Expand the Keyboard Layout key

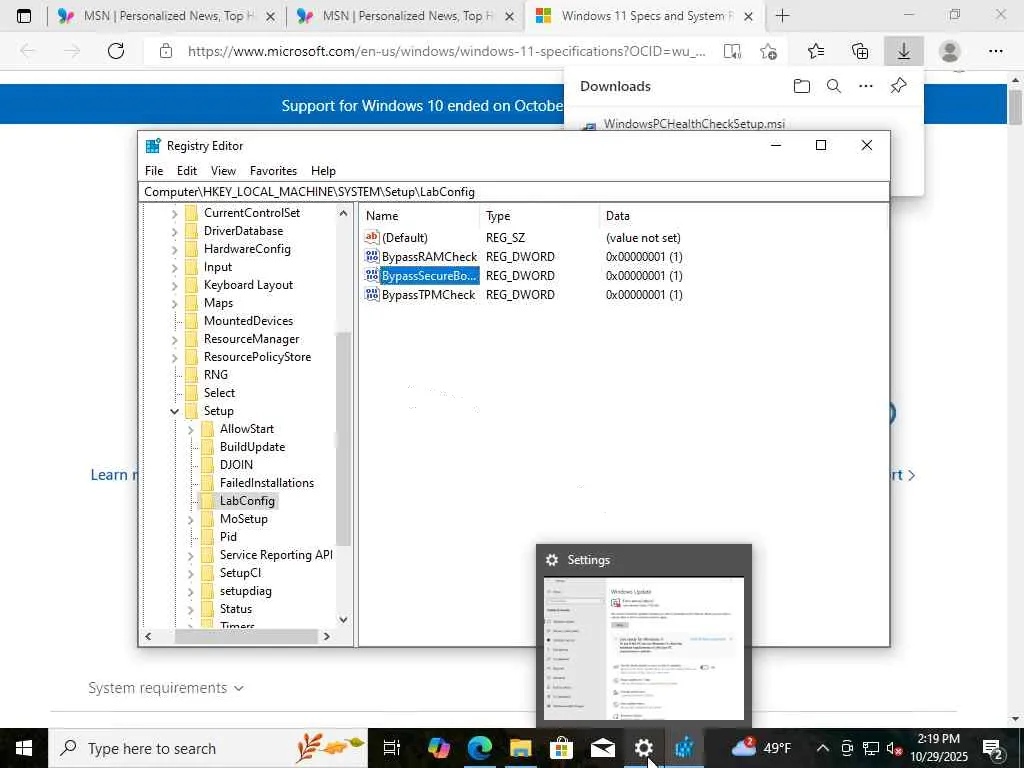coord(174,285)
